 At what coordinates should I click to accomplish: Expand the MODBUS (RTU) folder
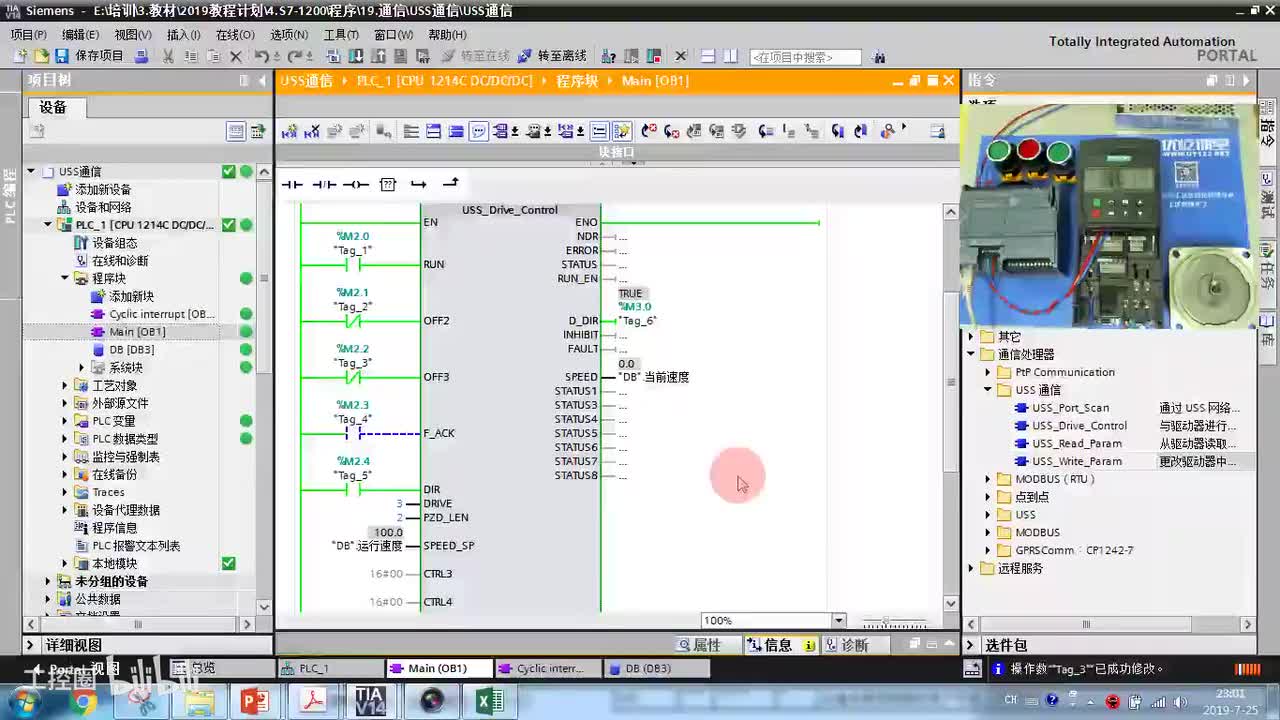987,479
